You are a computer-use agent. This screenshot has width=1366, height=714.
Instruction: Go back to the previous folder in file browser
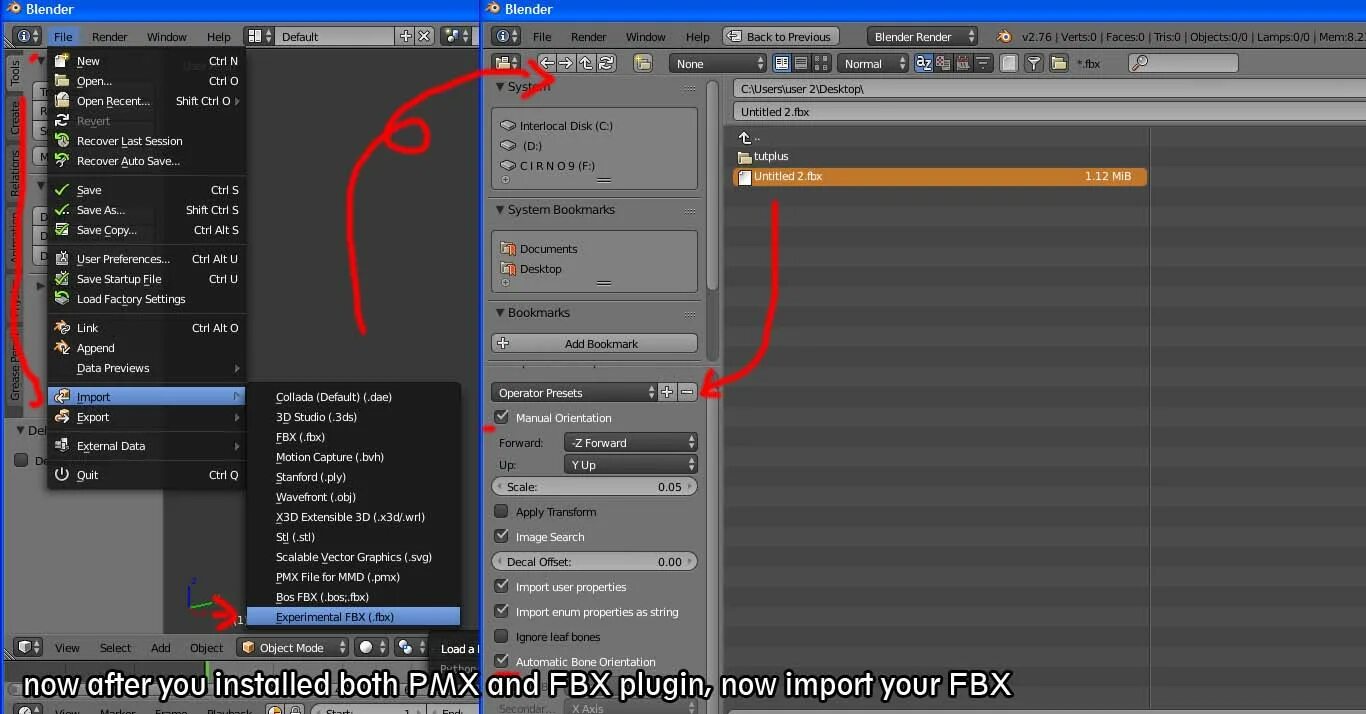(x=547, y=63)
